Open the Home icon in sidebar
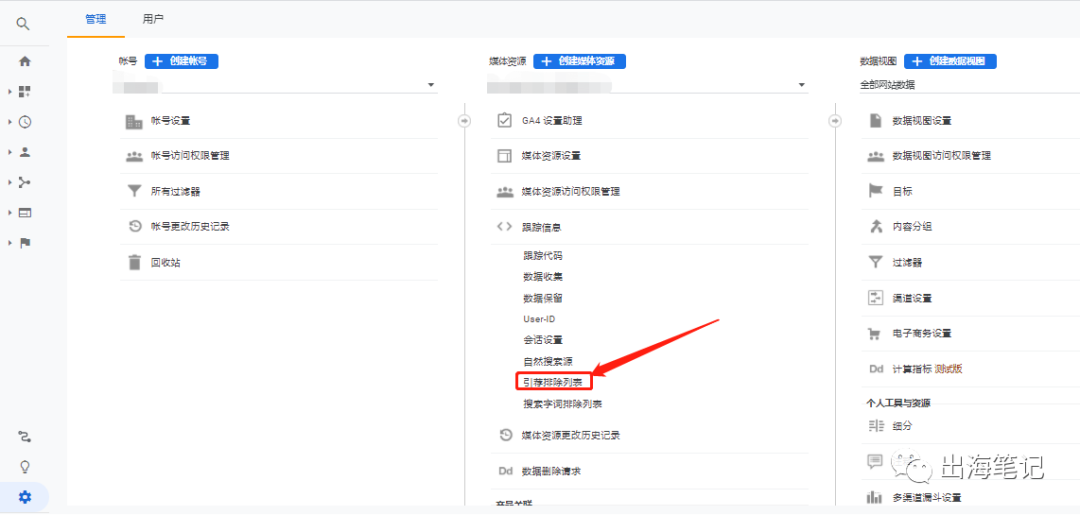Image resolution: width=1080 pixels, height=515 pixels. click(x=25, y=61)
